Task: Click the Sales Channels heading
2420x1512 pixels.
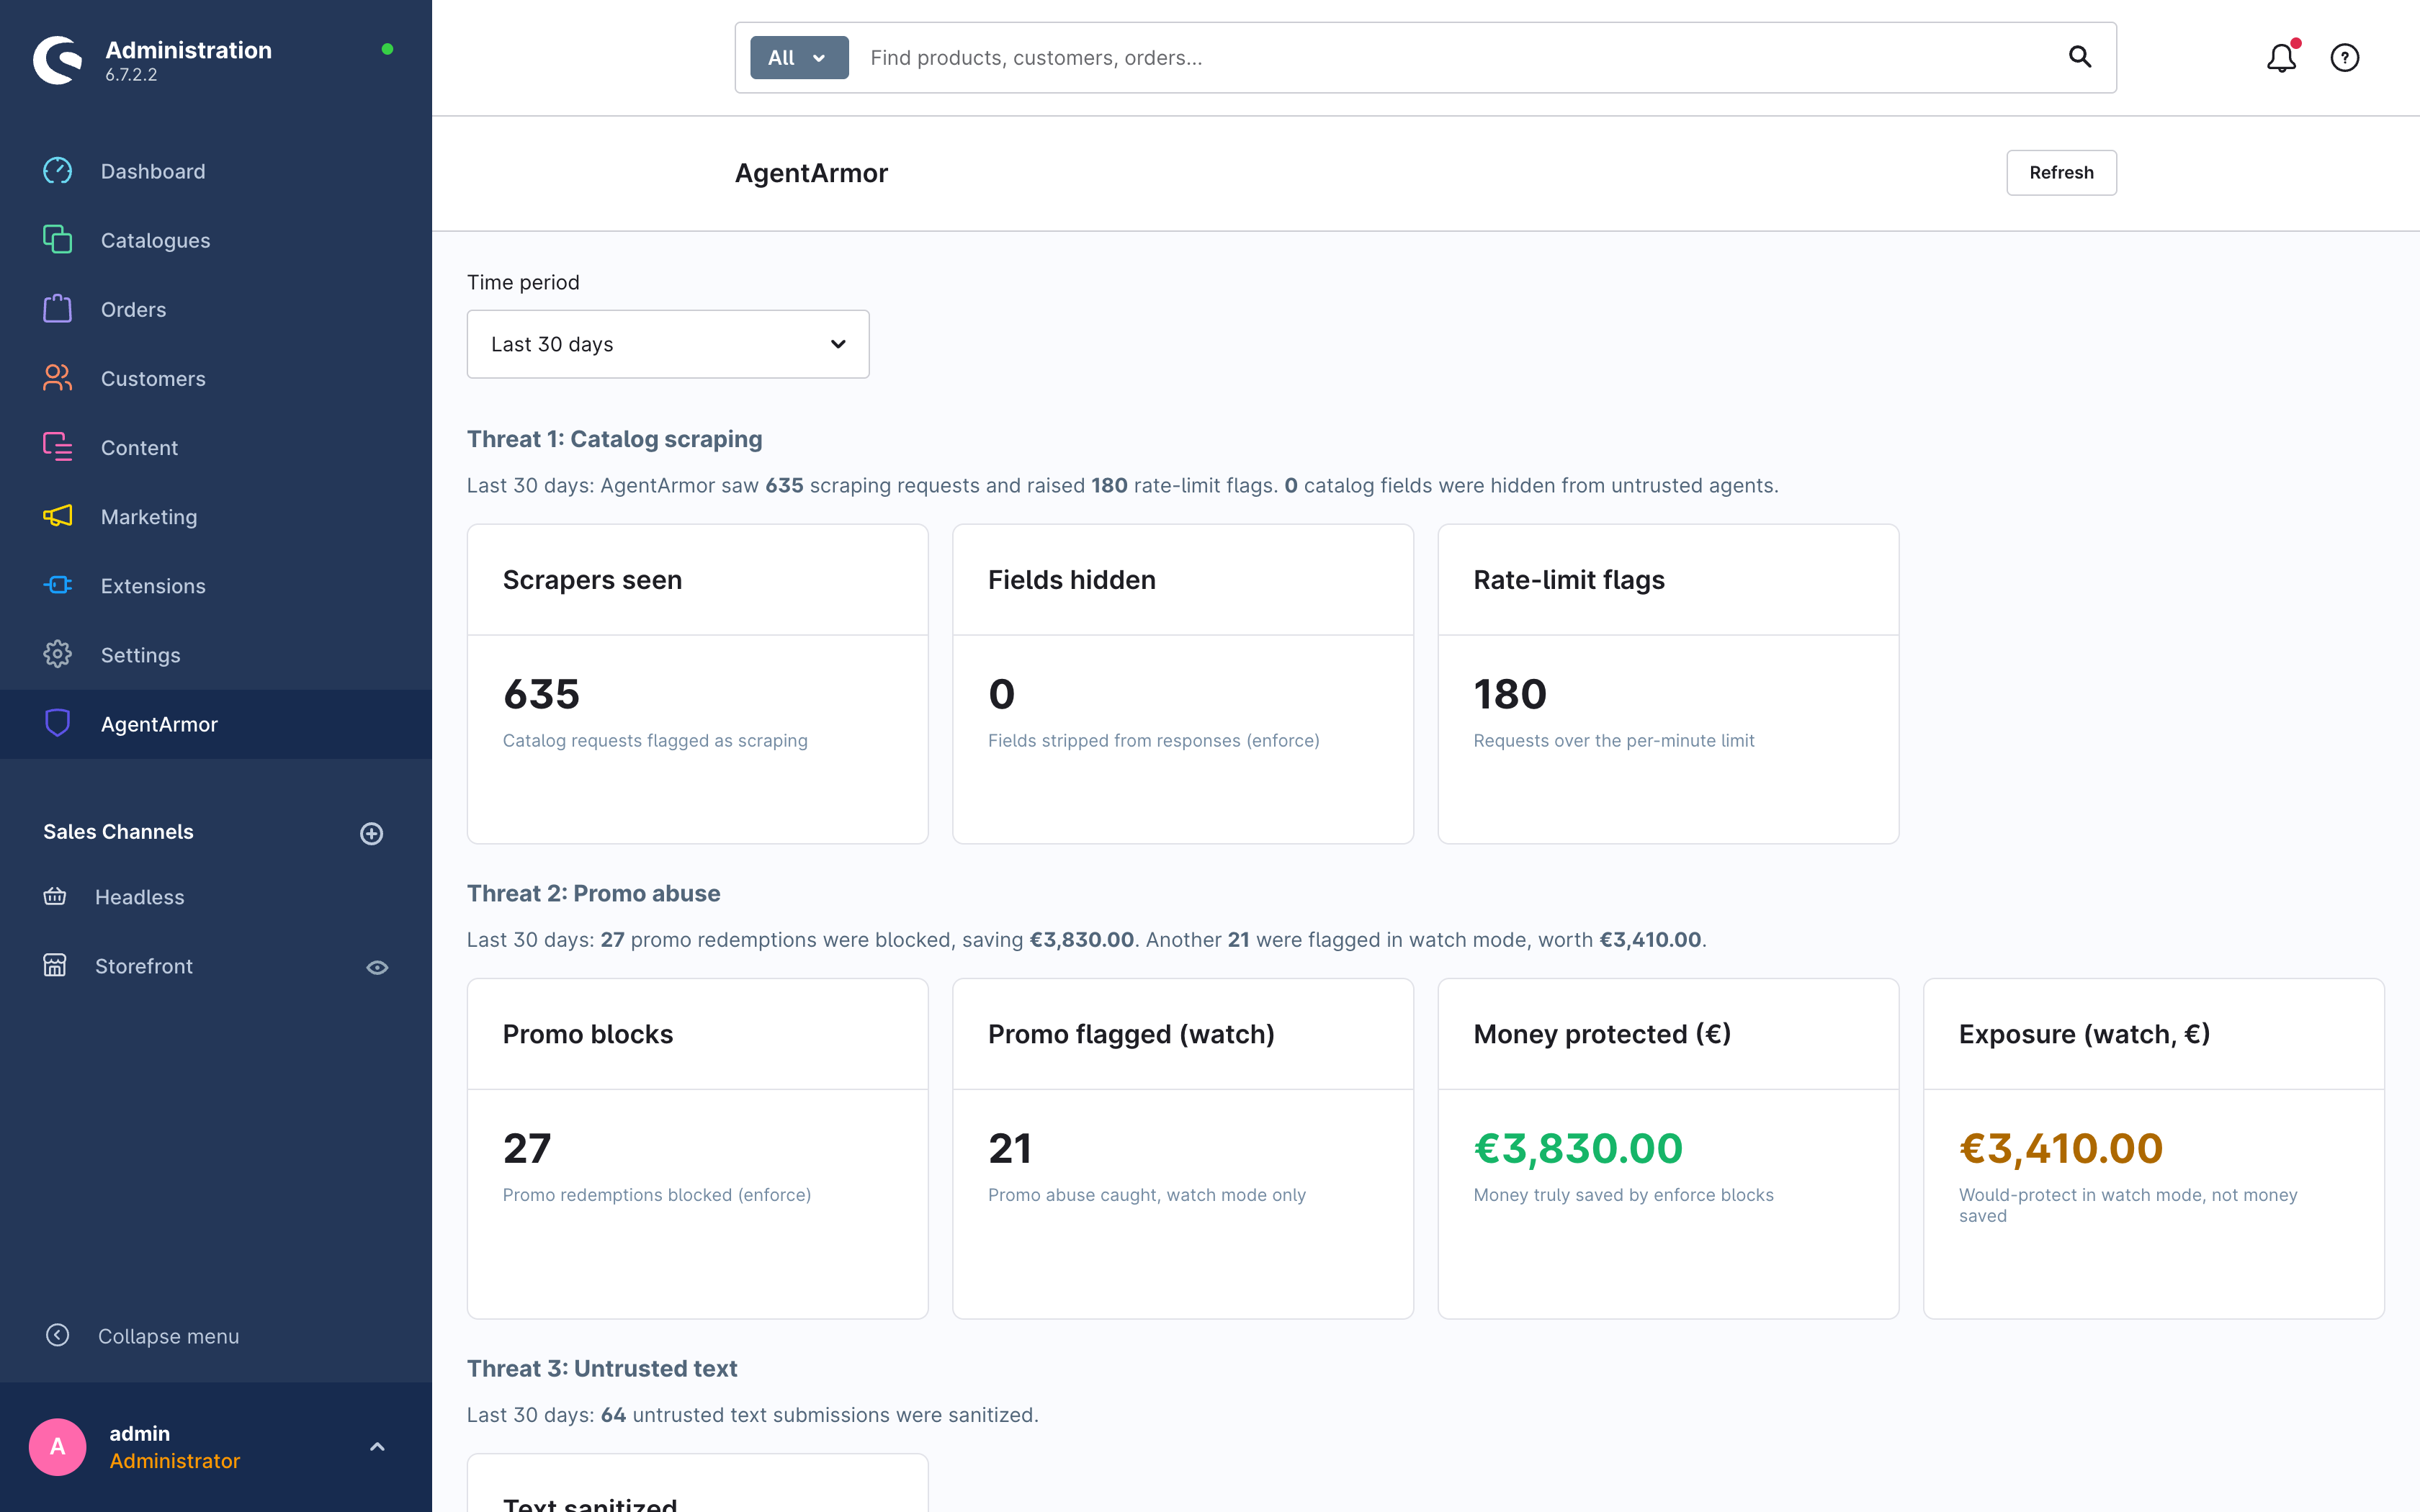Action: pos(118,832)
